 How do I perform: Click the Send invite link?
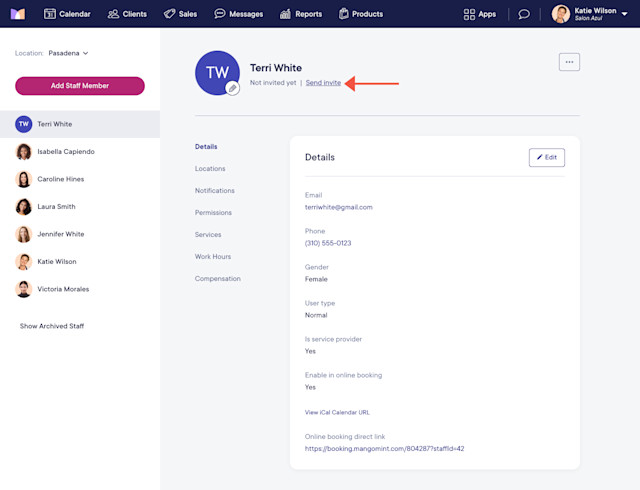323,82
